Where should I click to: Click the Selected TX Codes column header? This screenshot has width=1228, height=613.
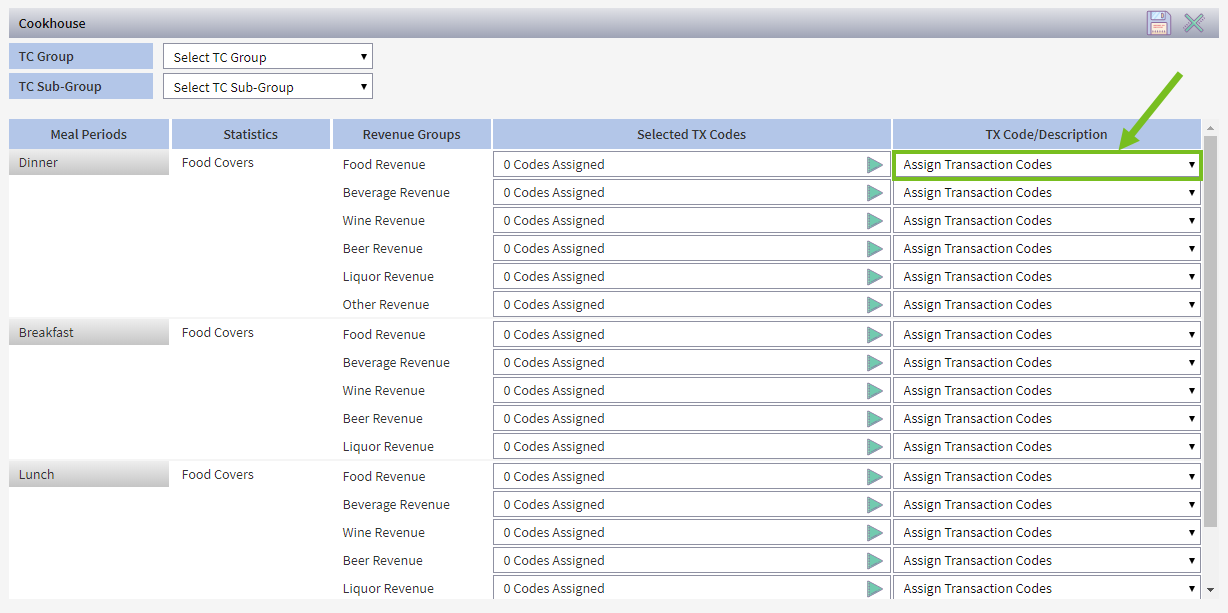[x=691, y=134]
